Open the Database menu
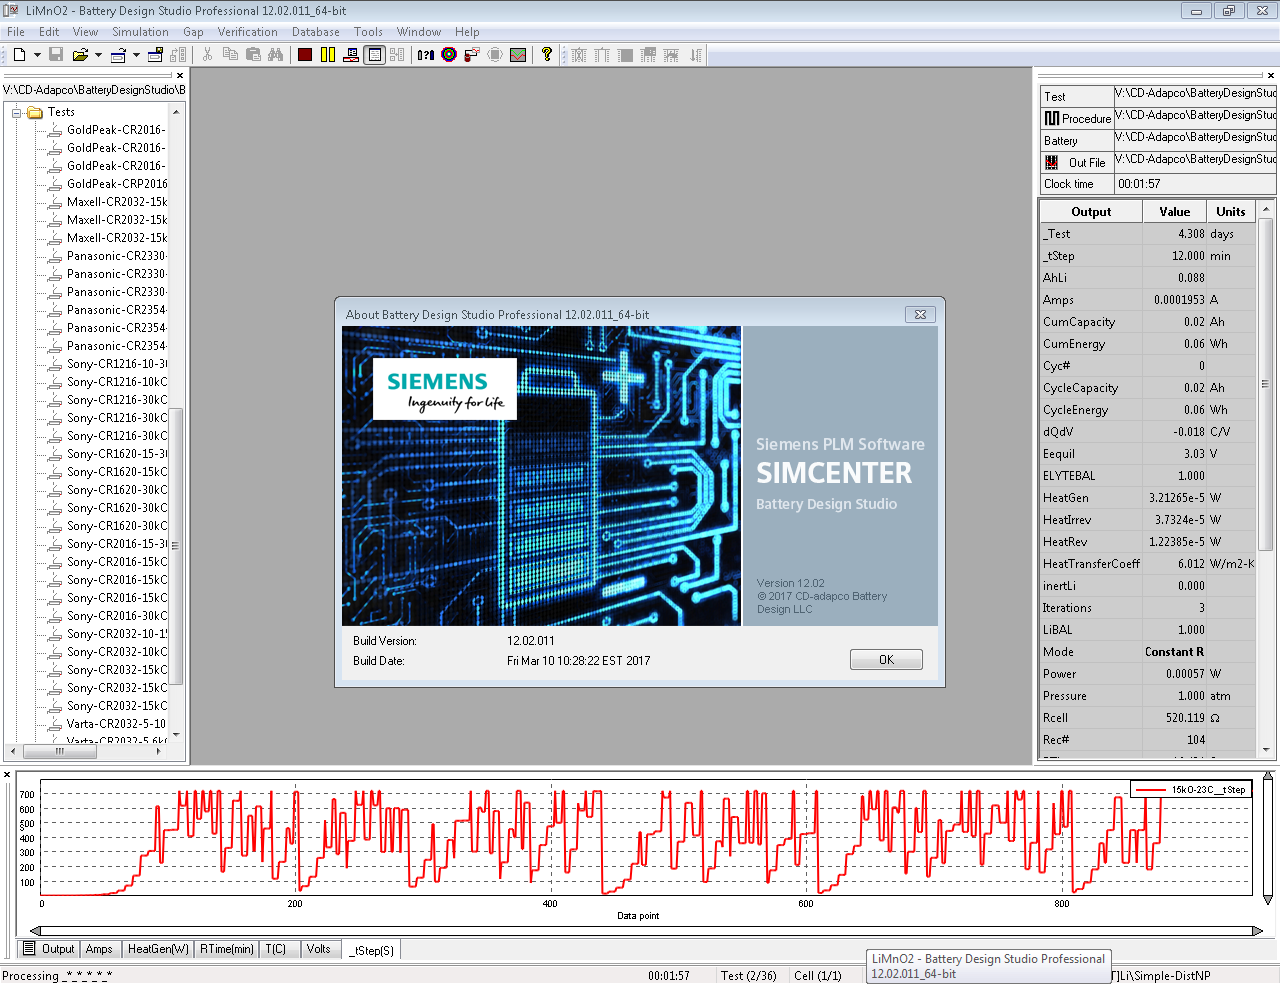 (316, 32)
